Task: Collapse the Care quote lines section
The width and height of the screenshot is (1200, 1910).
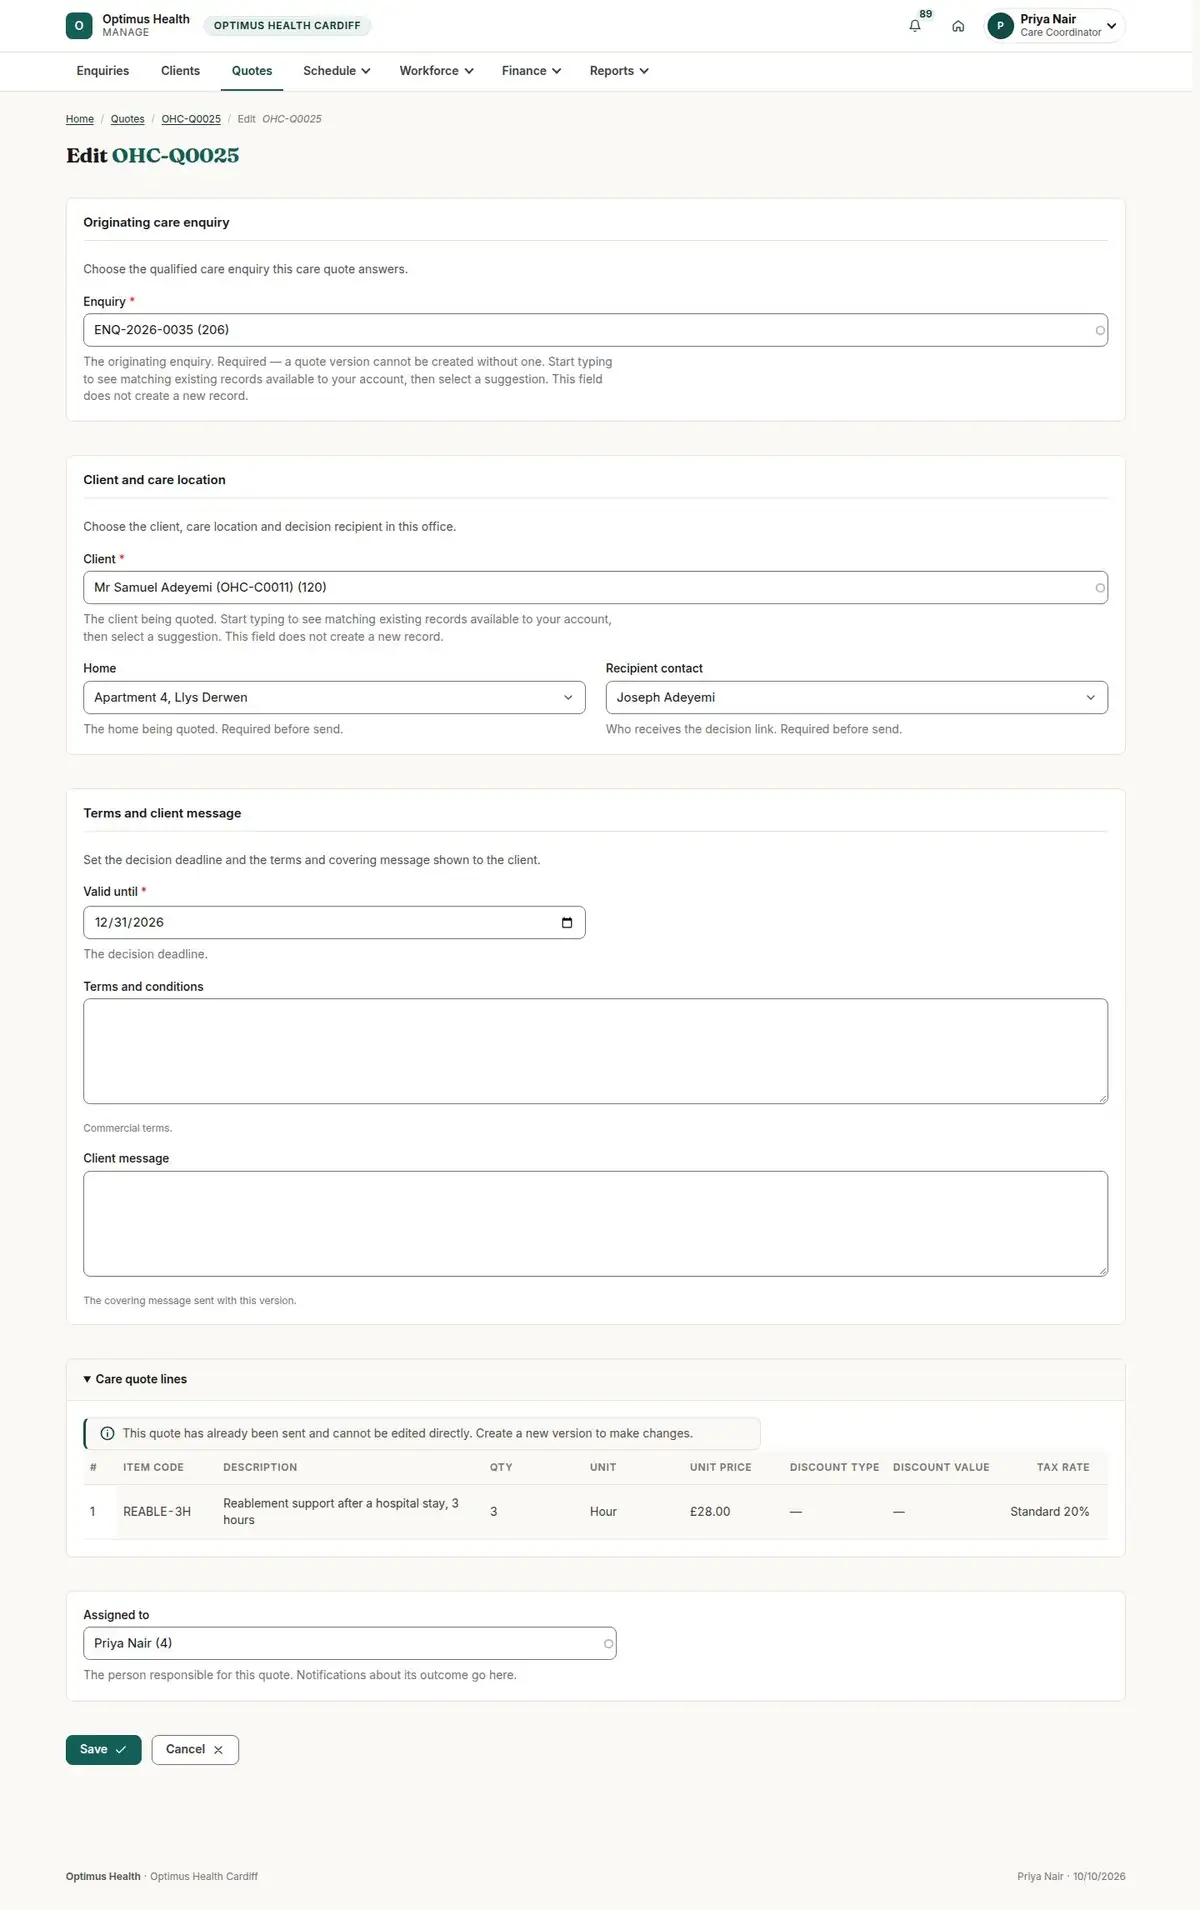Action: click(135, 1379)
